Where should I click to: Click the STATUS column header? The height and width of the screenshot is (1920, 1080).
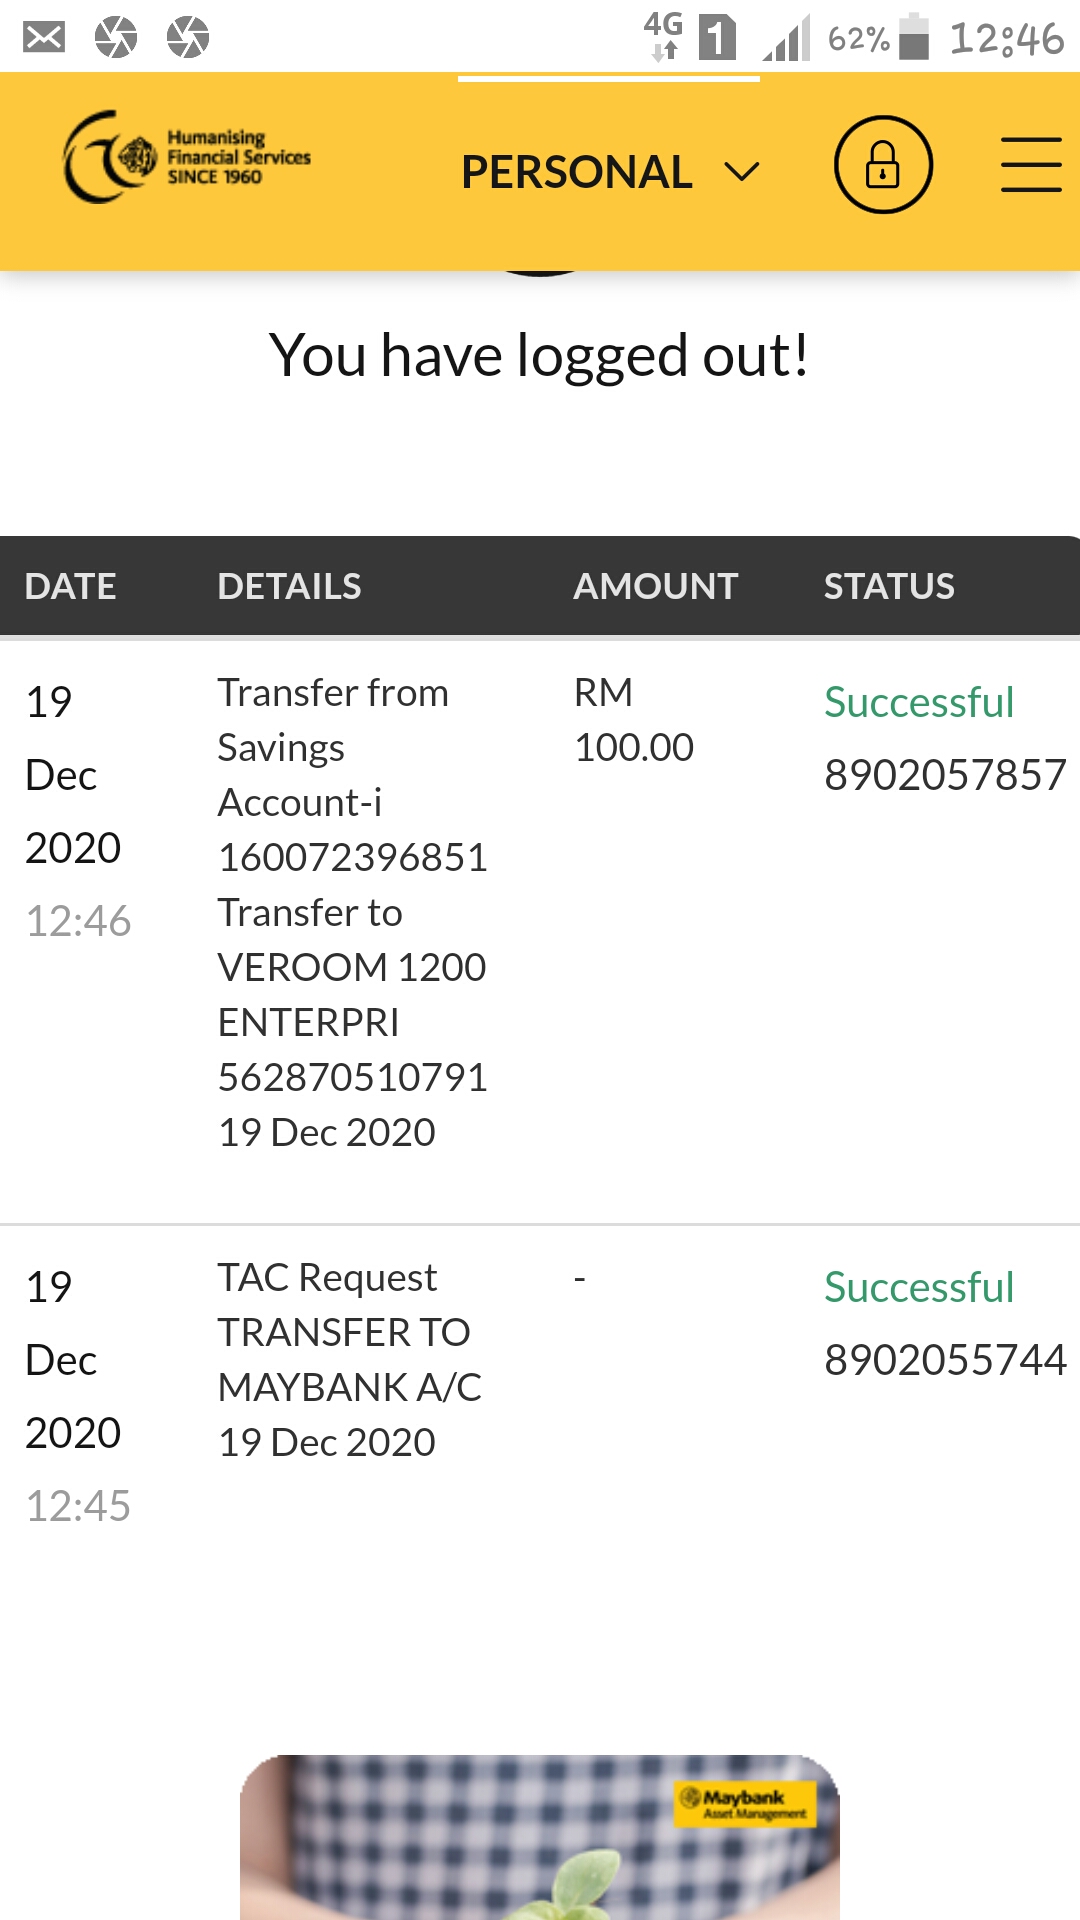[x=889, y=586]
